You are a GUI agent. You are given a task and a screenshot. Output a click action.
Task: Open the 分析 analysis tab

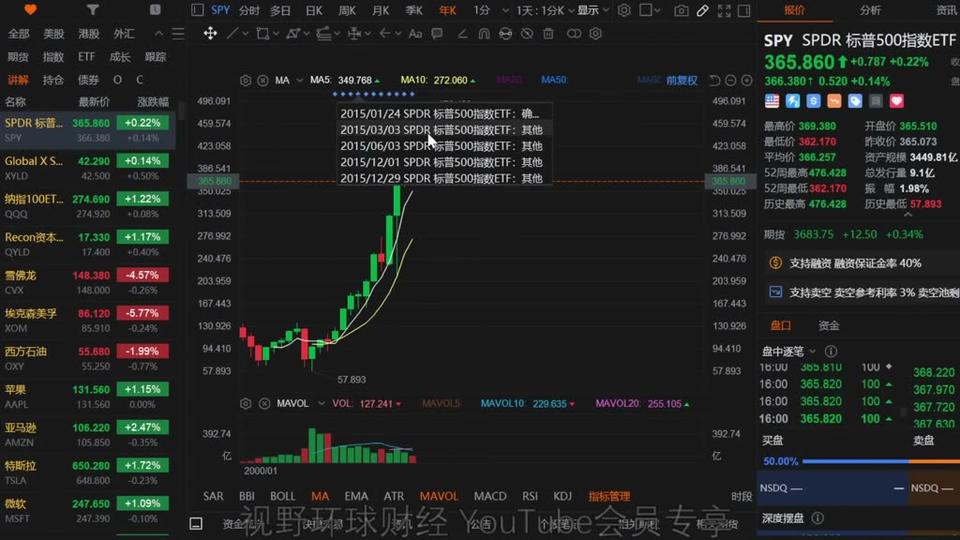(x=870, y=10)
